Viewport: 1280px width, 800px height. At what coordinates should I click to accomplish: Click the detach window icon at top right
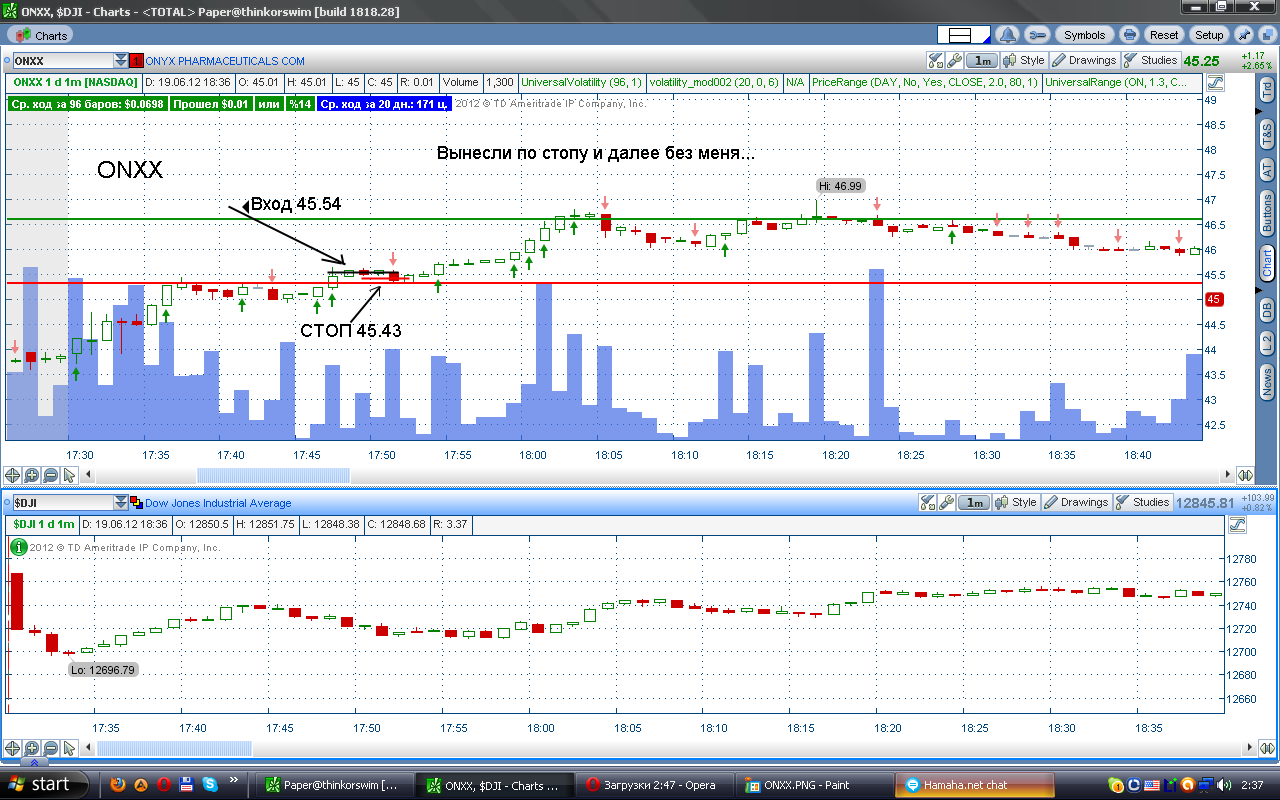point(1268,35)
